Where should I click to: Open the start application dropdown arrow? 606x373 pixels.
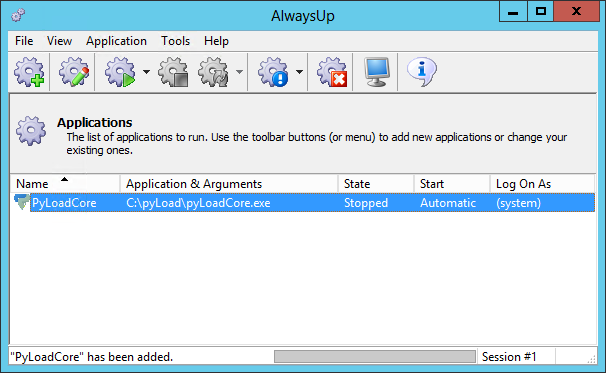pyautogui.click(x=146, y=72)
